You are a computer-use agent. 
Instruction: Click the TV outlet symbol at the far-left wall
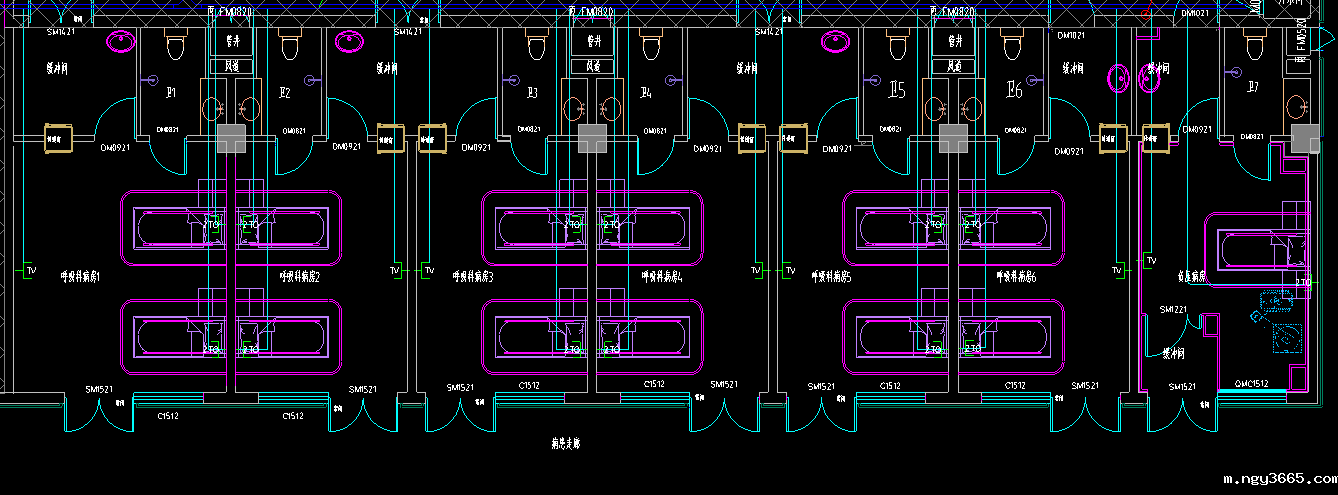[x=29, y=271]
